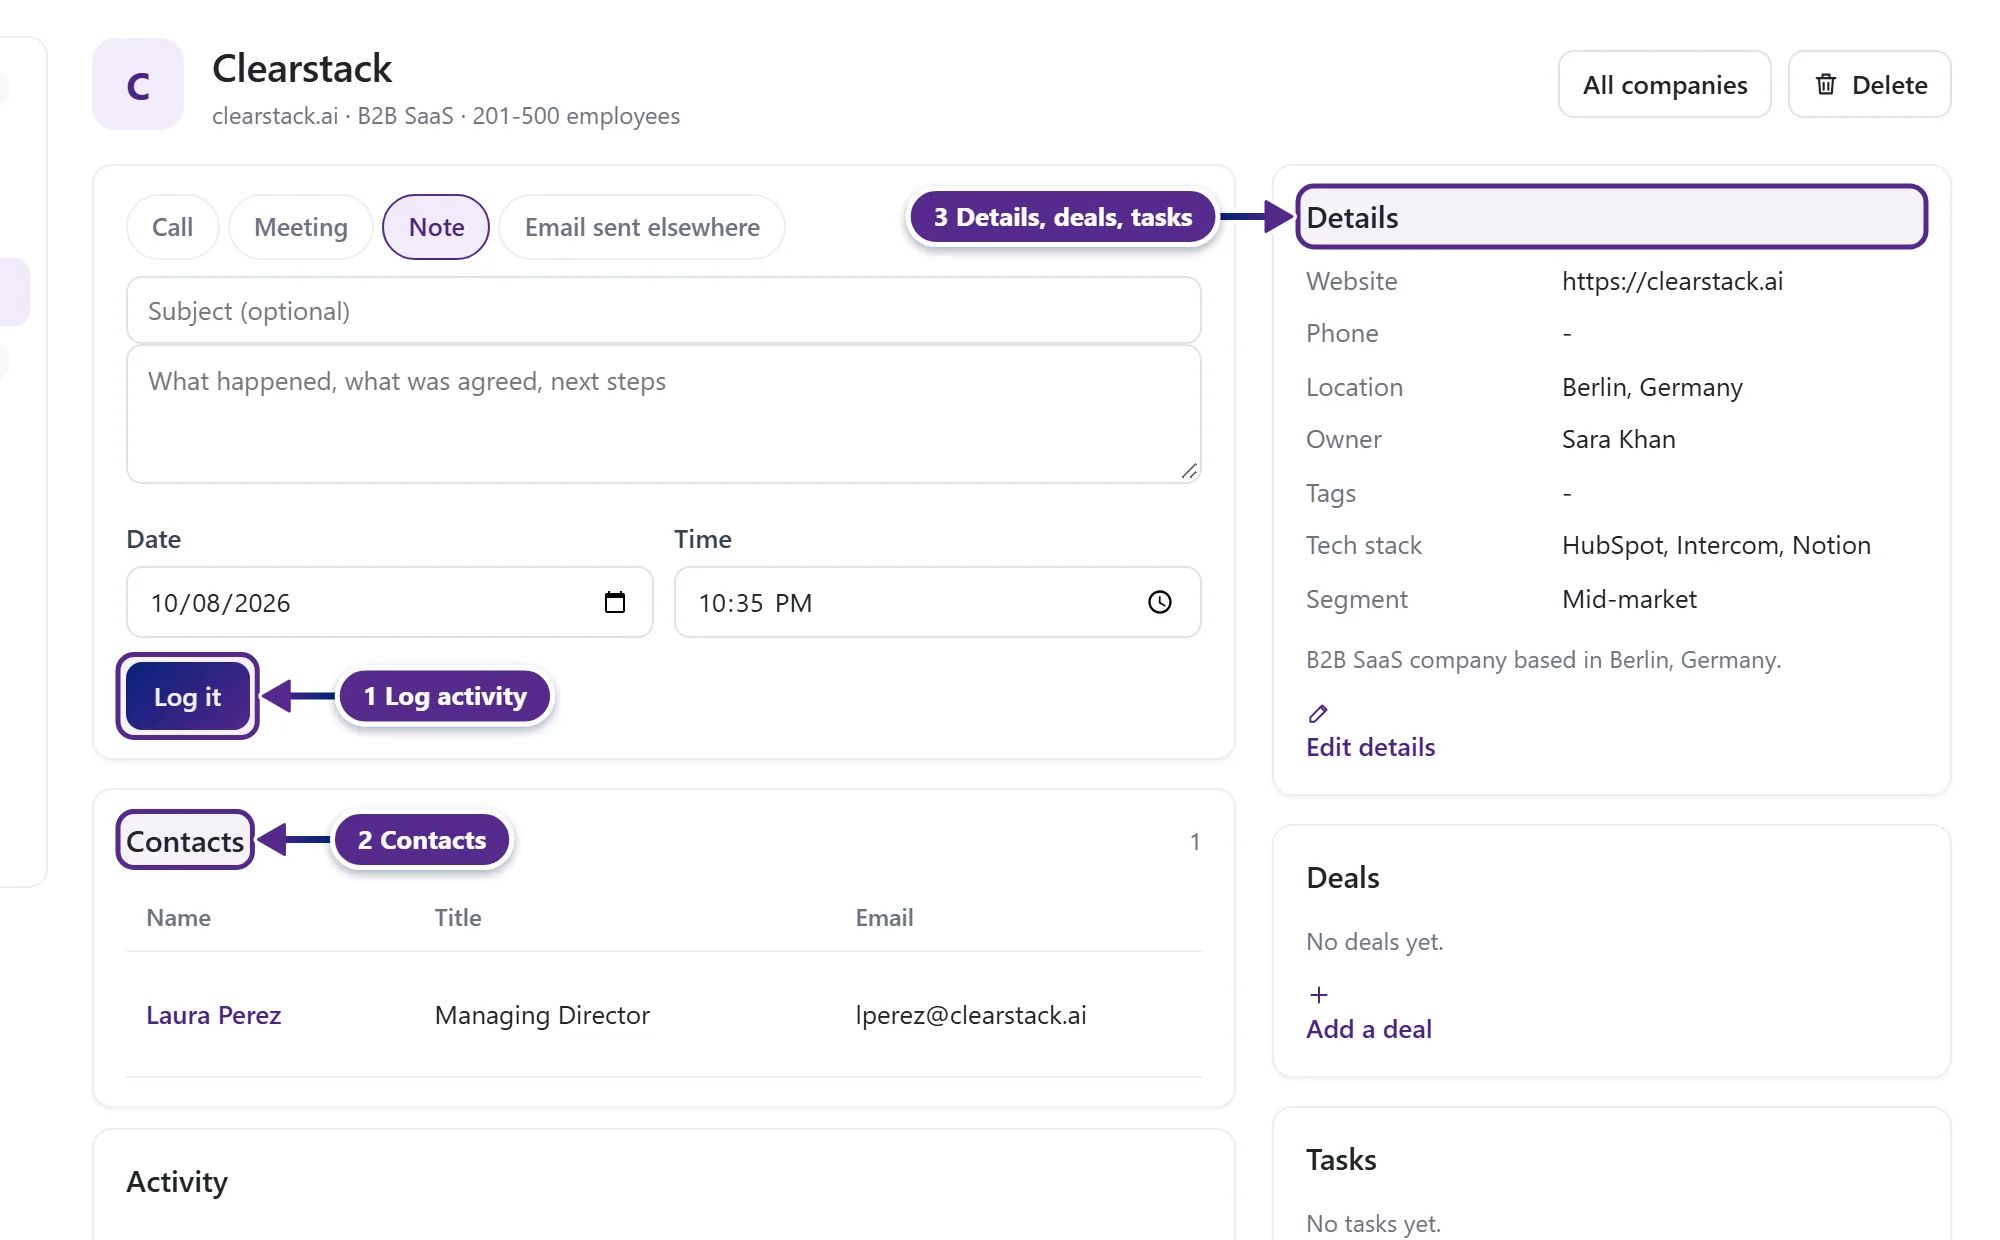
Task: Click Add a deal link
Action: 1368,1029
